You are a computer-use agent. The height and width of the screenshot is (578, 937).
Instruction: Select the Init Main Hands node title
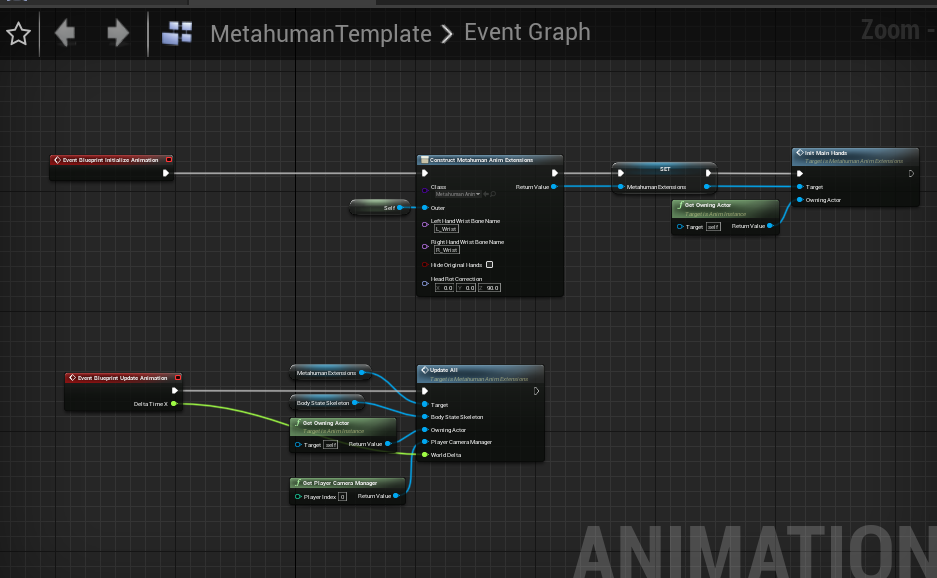825,153
